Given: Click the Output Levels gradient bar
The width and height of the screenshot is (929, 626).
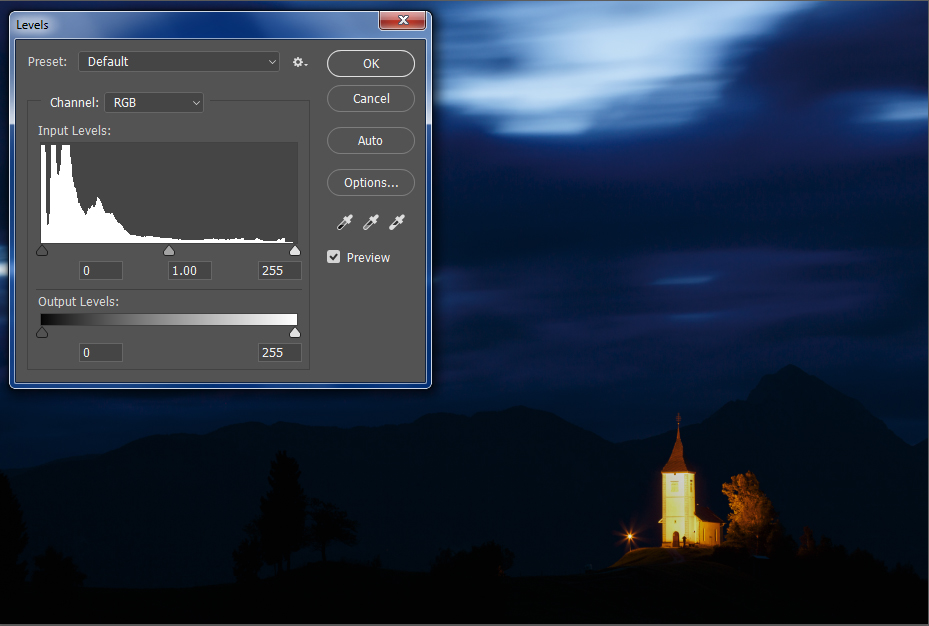Looking at the screenshot, I should 169,320.
